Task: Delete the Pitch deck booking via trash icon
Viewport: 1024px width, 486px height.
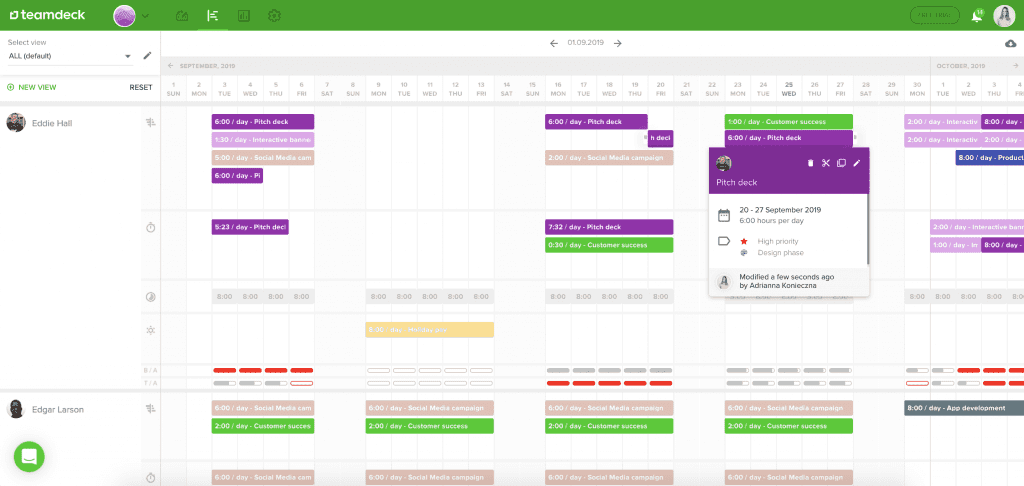Action: point(810,163)
